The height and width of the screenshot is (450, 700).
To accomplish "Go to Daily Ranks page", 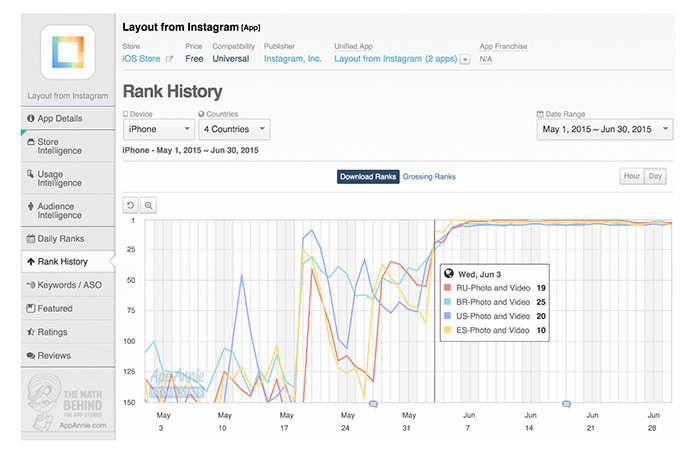I will click(68, 238).
